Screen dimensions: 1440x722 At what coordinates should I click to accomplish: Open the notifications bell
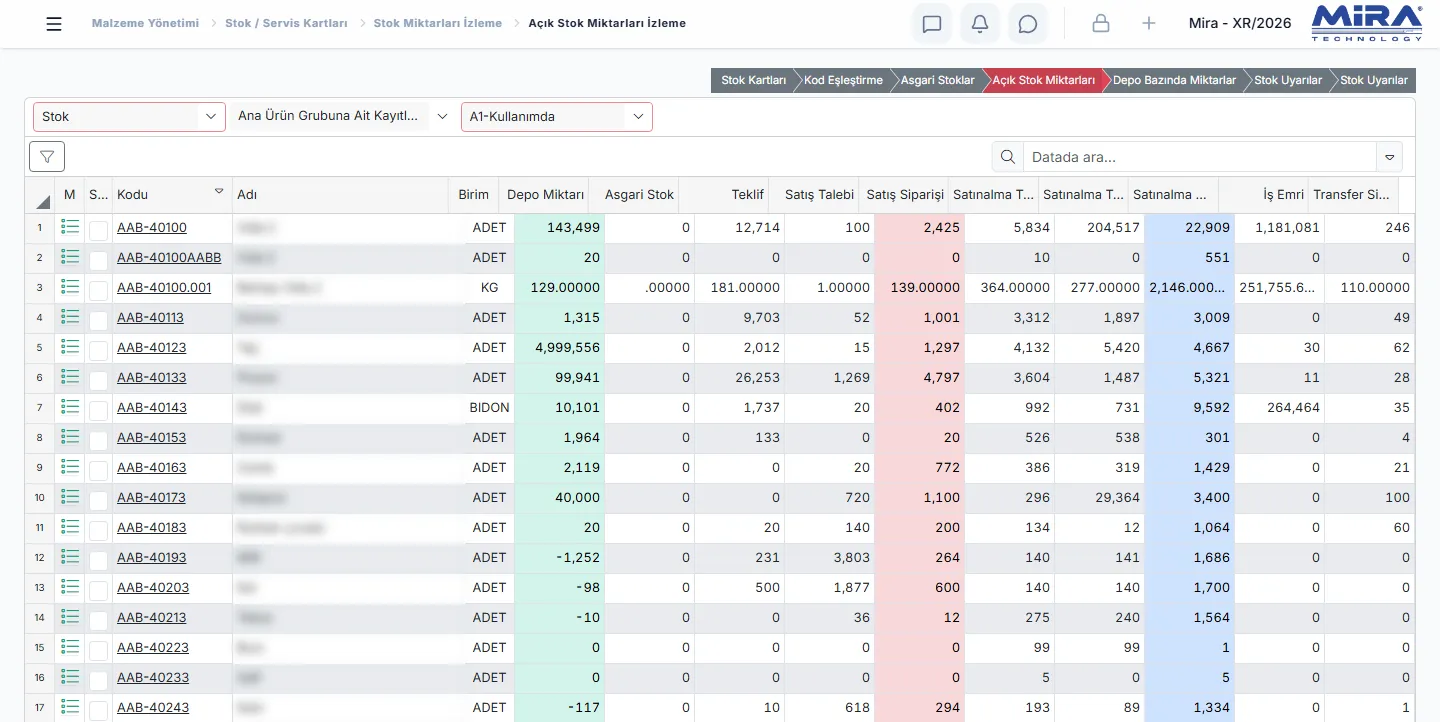click(980, 24)
